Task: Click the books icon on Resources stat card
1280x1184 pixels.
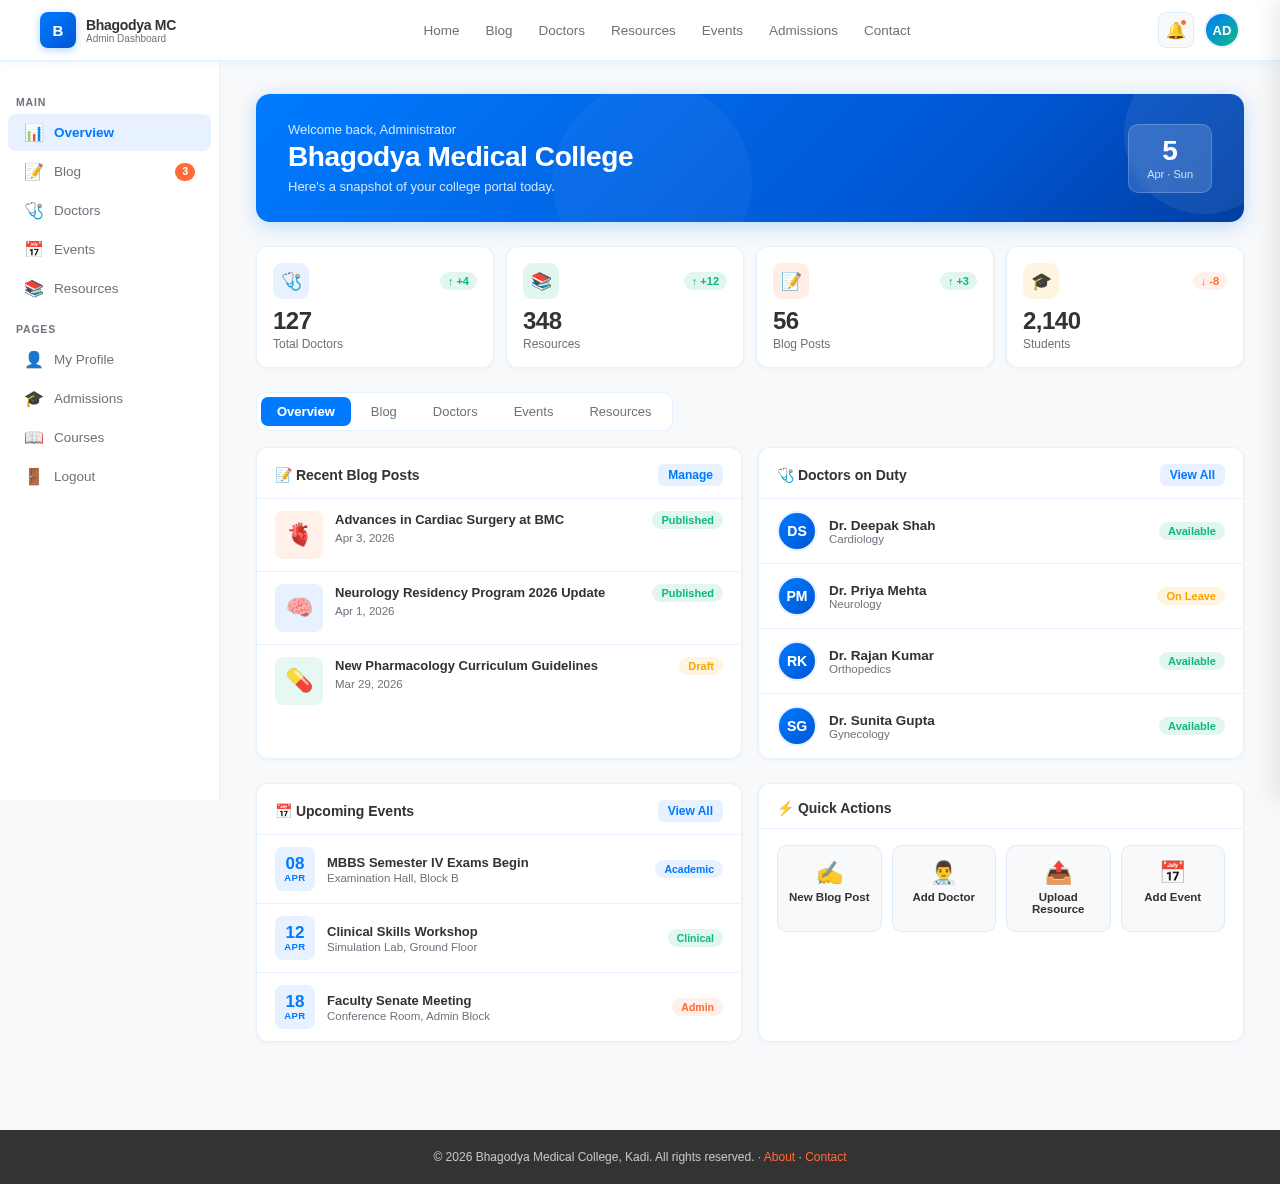Action: point(541,281)
